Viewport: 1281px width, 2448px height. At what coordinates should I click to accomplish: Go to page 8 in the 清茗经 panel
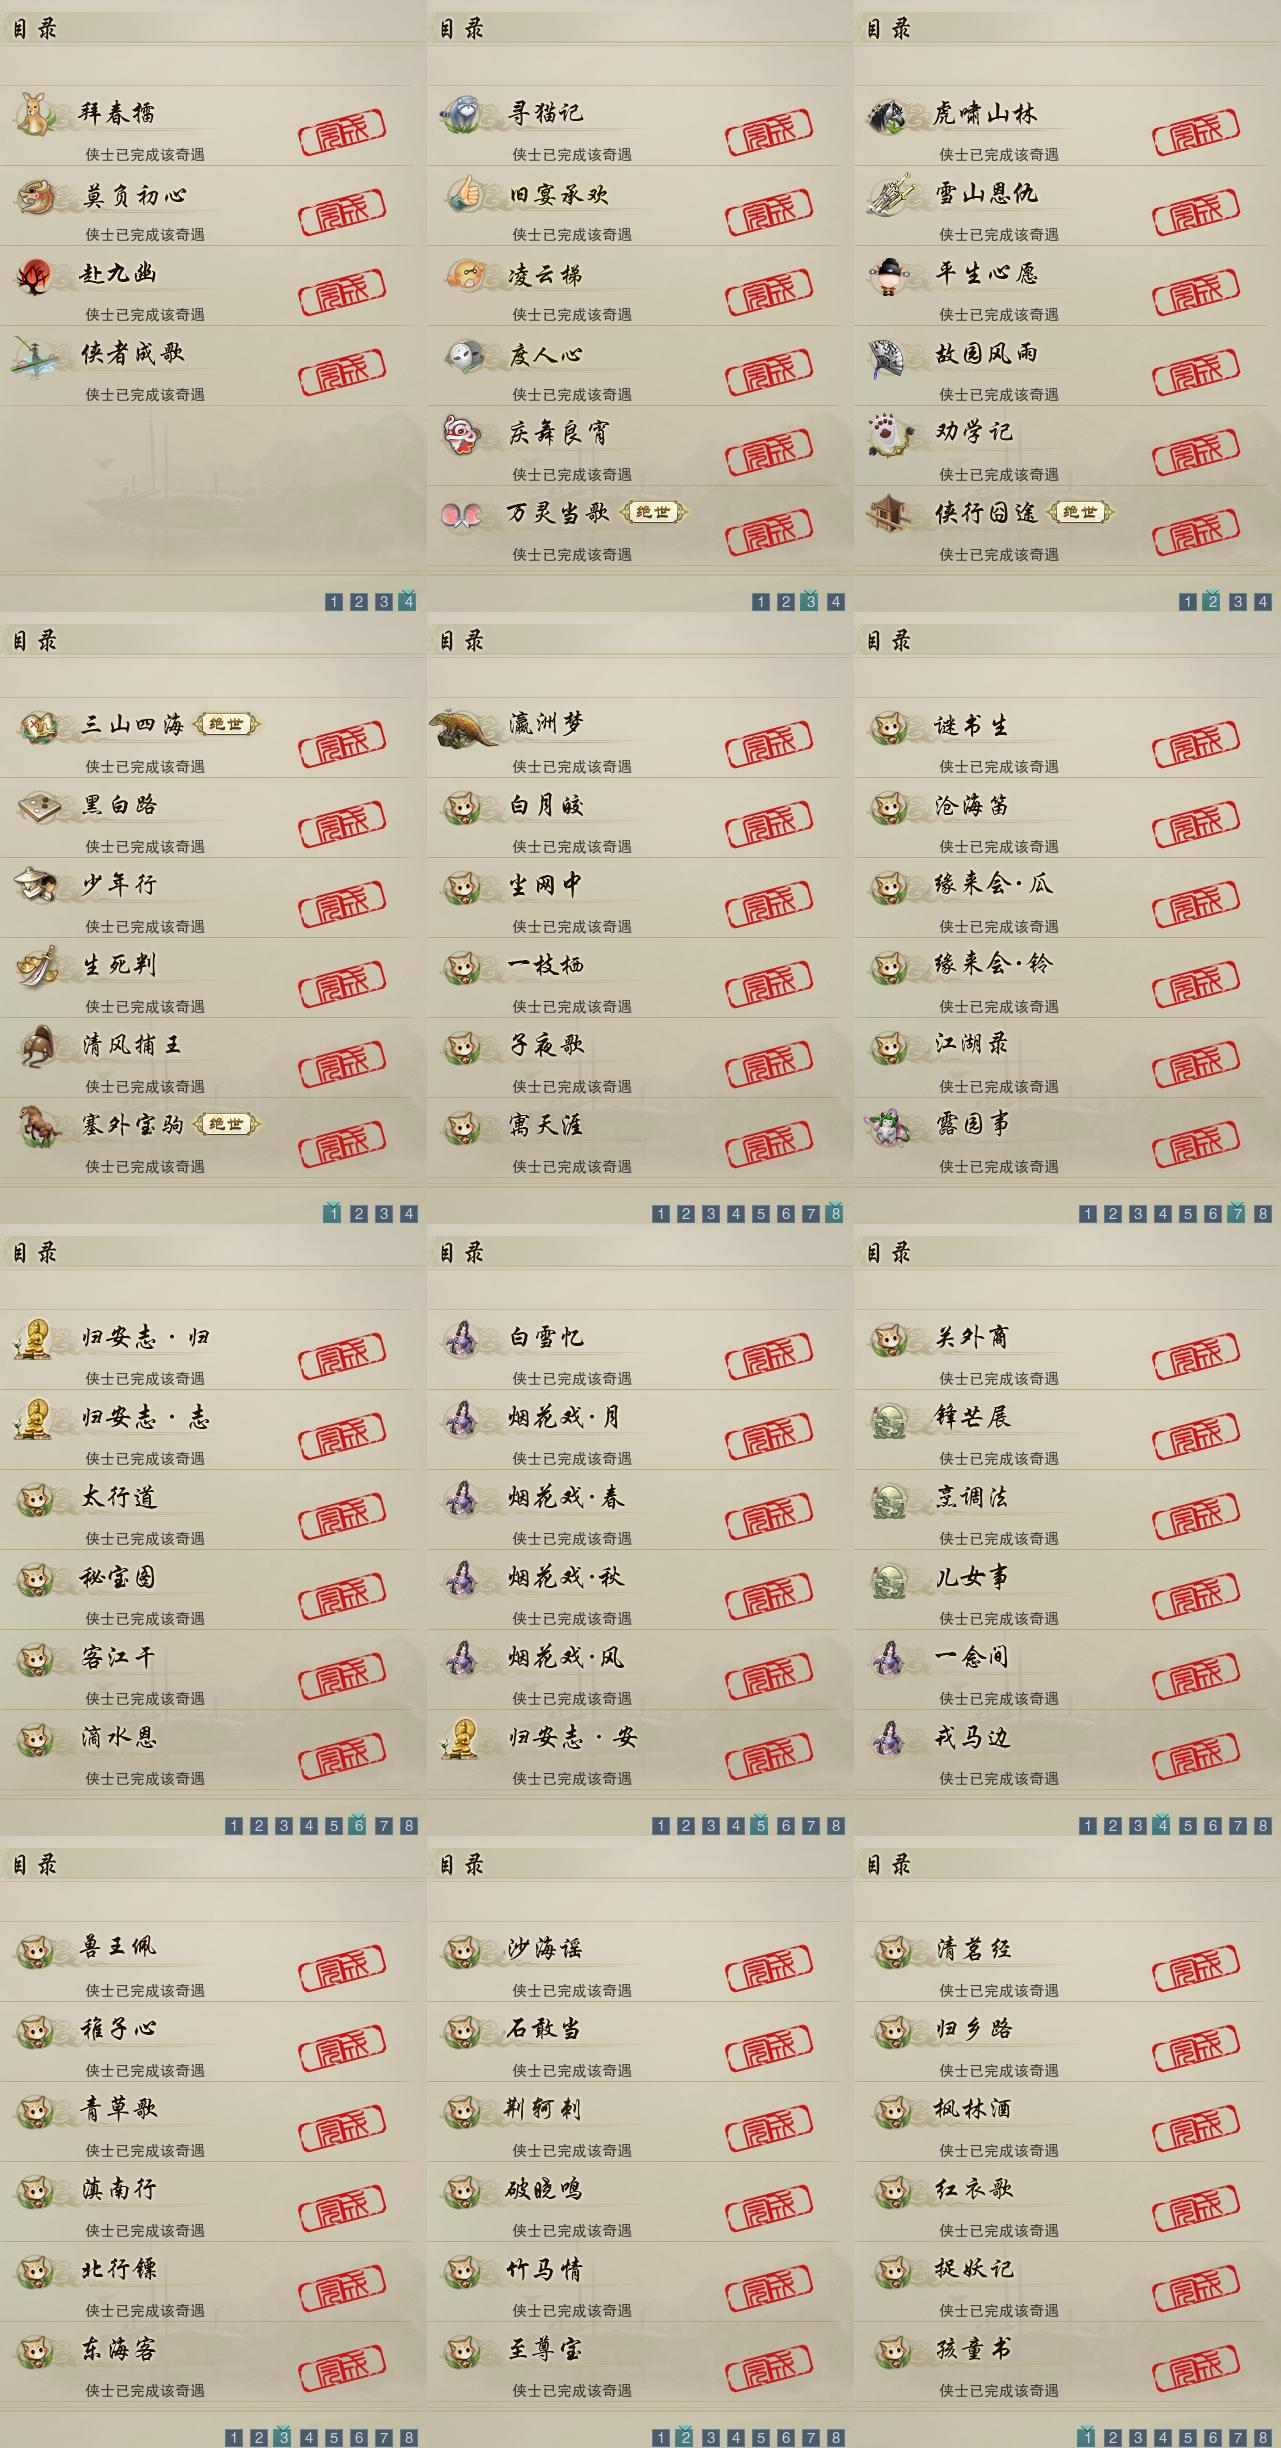coord(1263,2438)
